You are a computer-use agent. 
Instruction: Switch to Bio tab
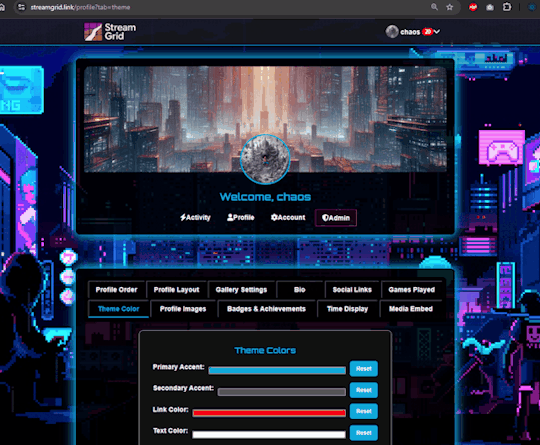tap(300, 290)
